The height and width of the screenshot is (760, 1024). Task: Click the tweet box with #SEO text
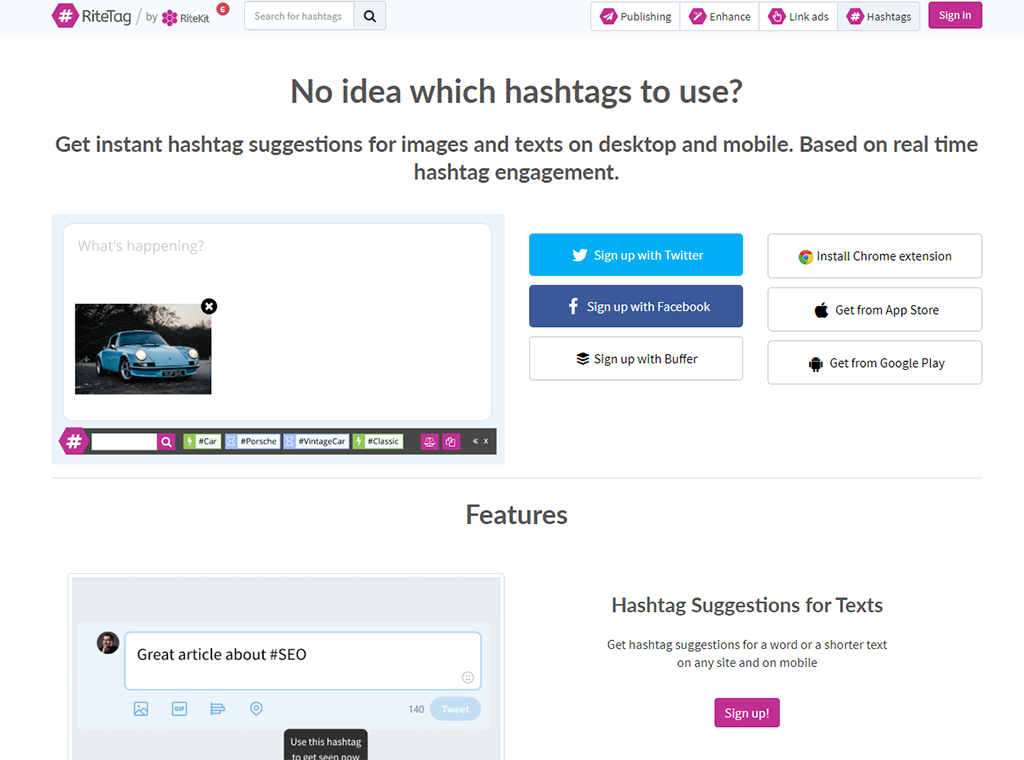point(303,660)
